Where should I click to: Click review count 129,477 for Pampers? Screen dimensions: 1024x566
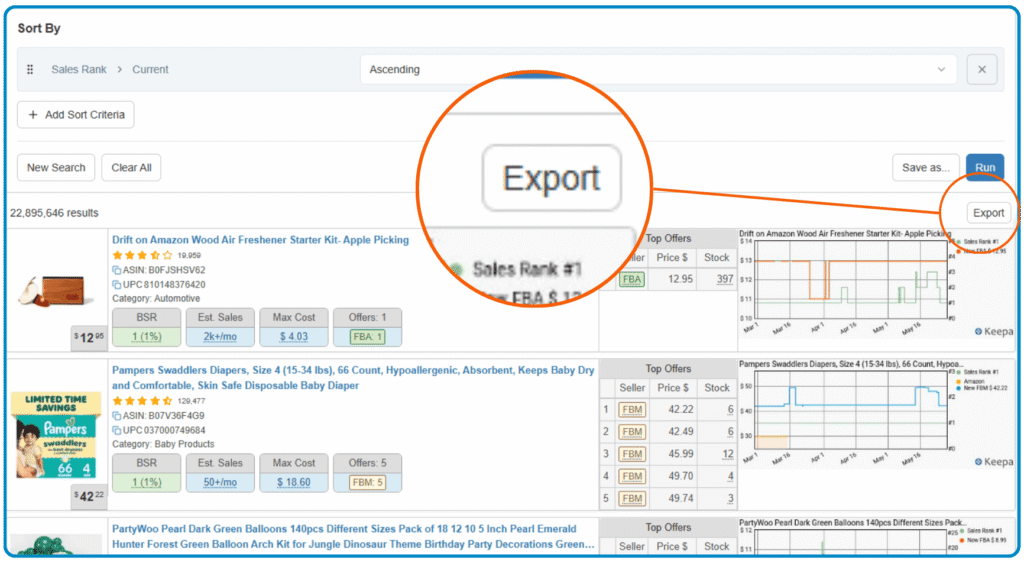pos(191,401)
